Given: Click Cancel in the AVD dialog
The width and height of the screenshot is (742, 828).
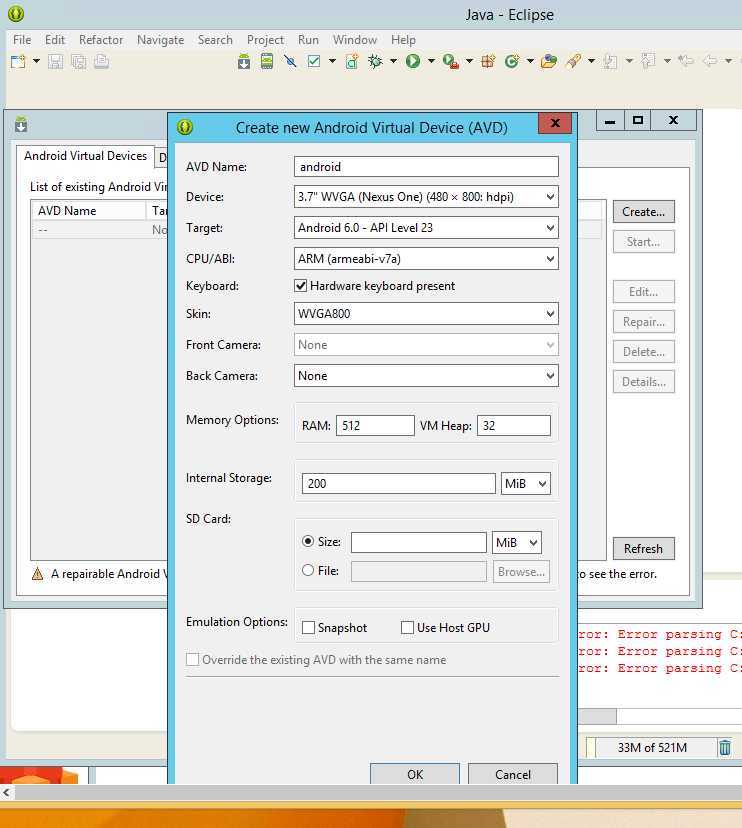Looking at the screenshot, I should [x=513, y=774].
